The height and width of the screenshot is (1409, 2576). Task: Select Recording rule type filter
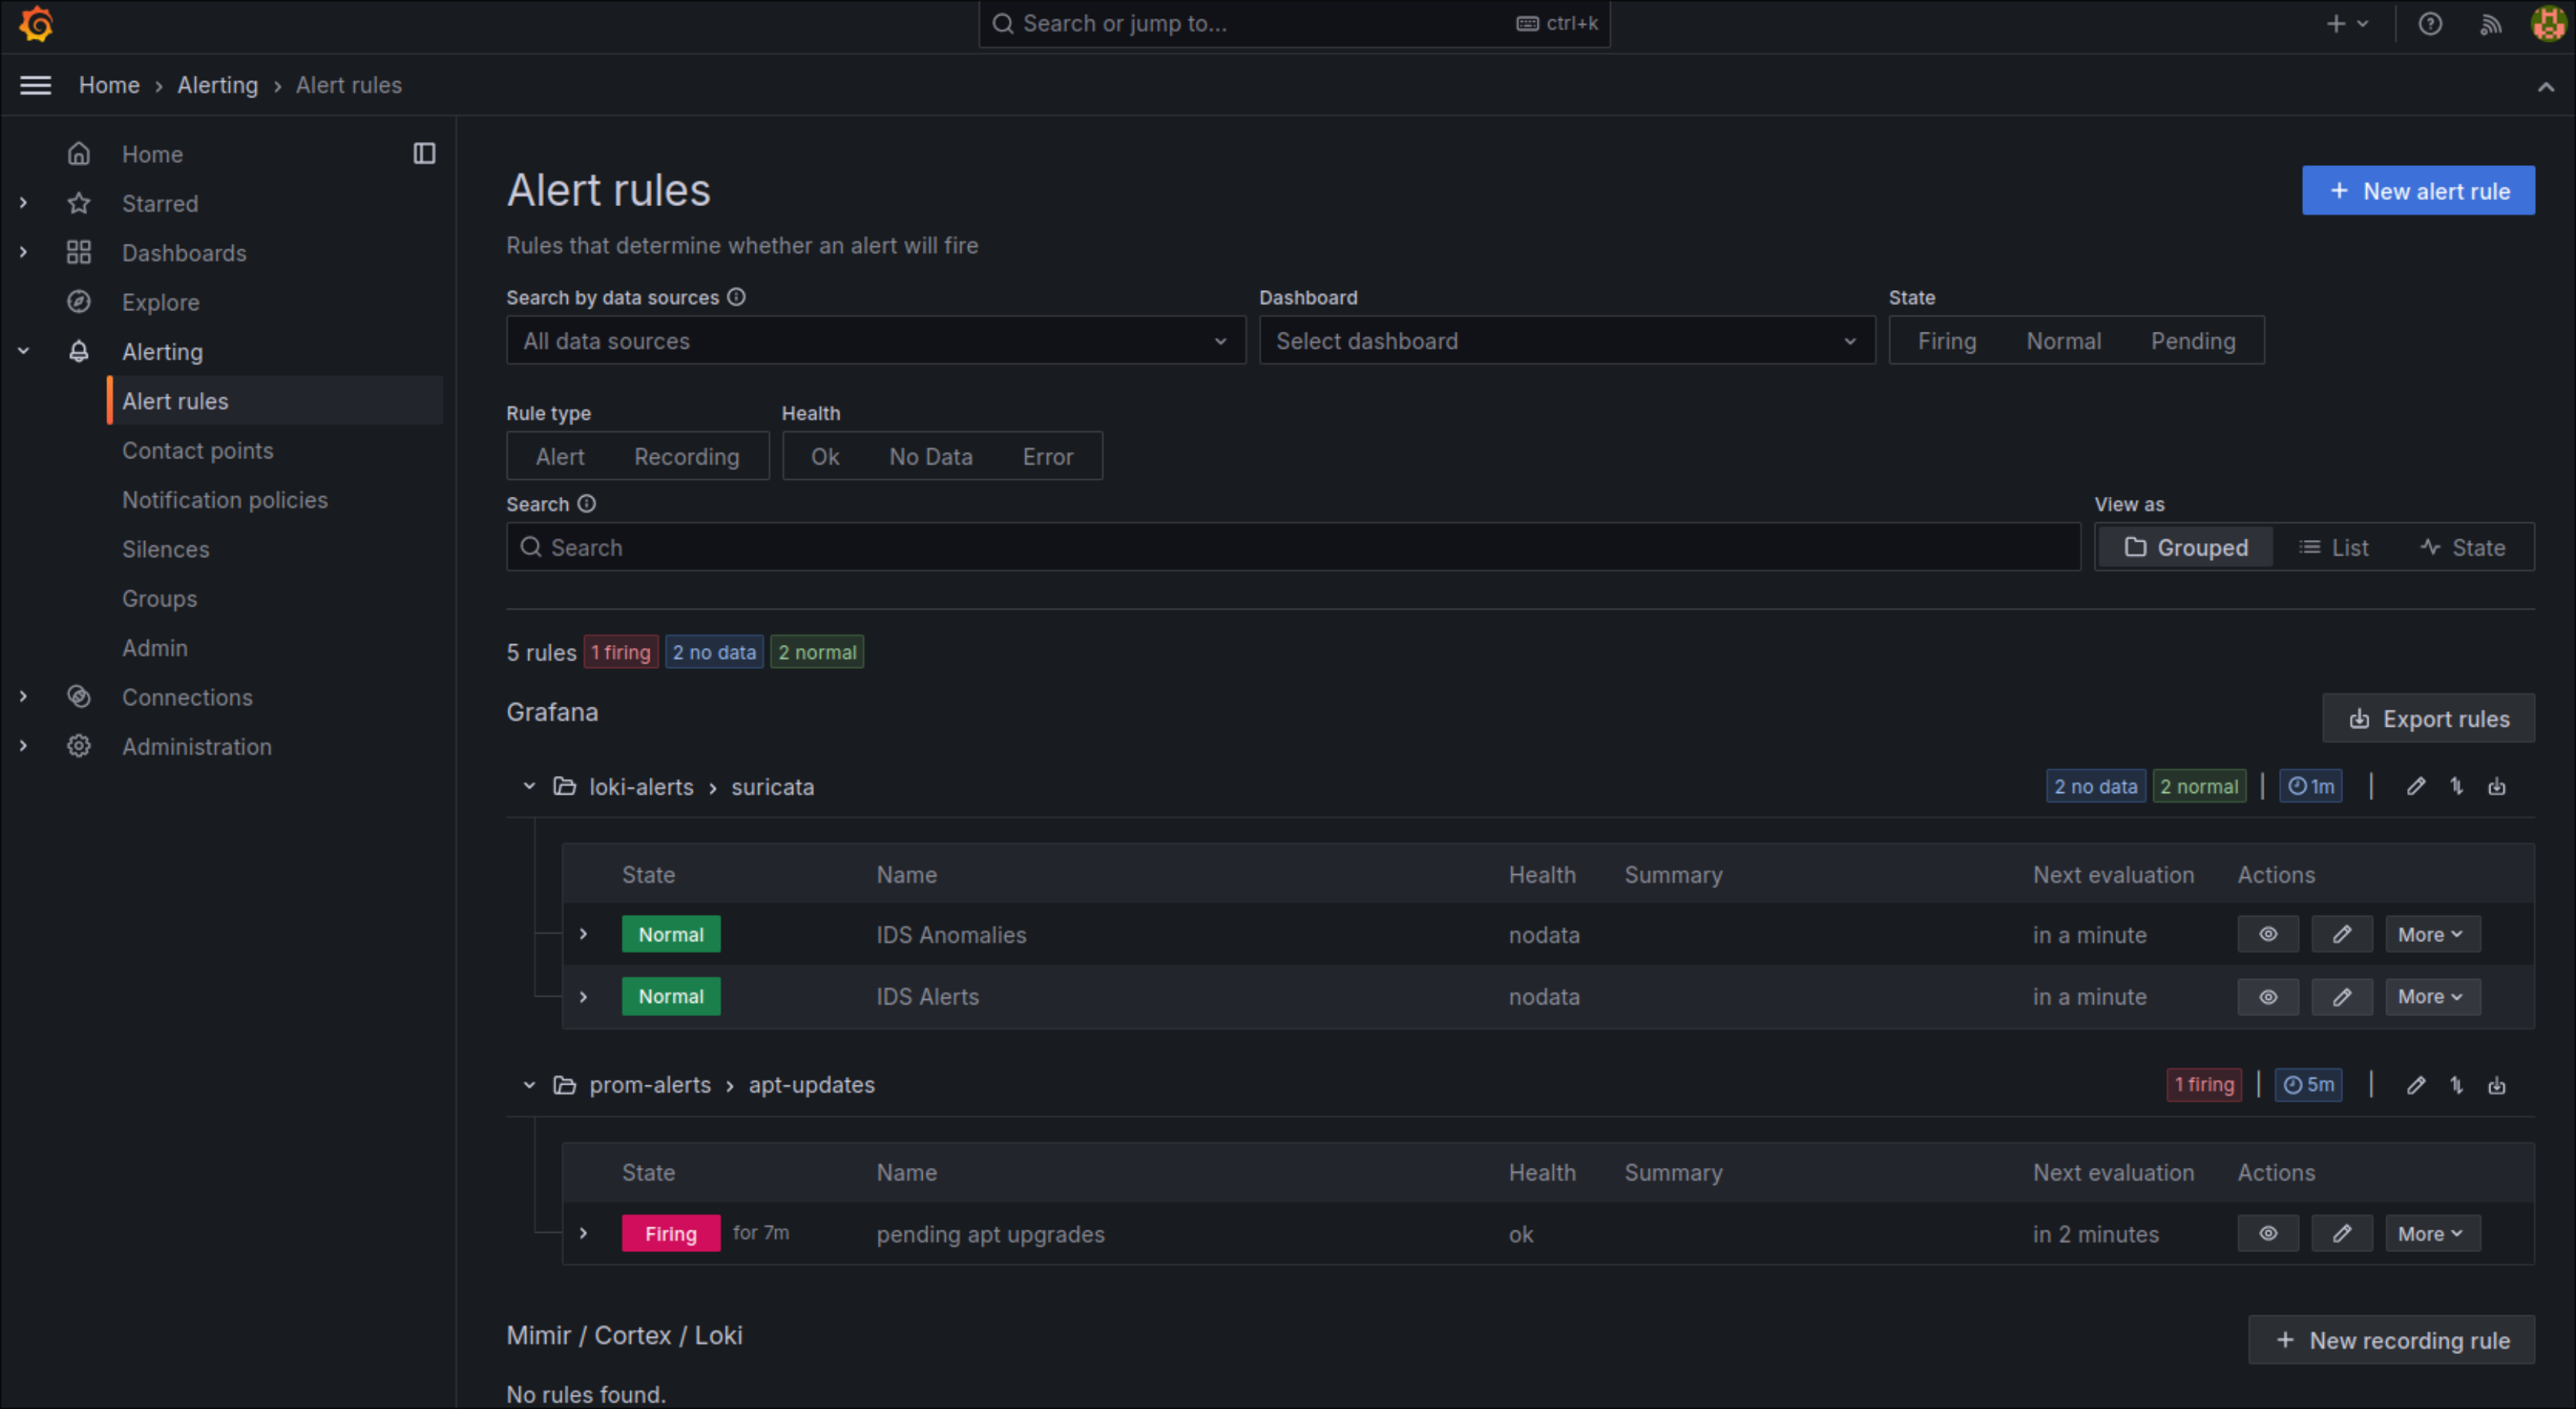686,456
